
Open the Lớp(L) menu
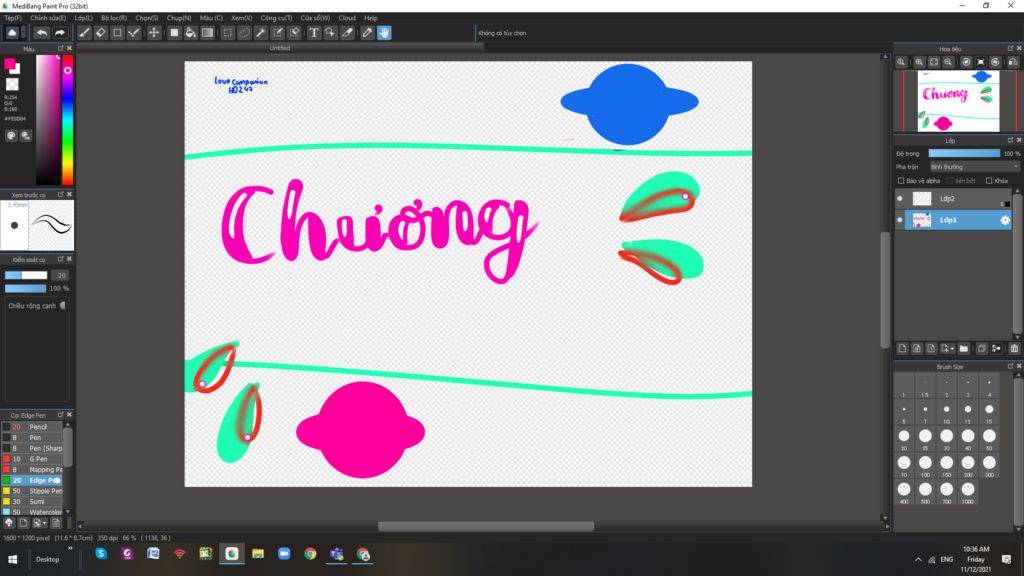point(84,18)
